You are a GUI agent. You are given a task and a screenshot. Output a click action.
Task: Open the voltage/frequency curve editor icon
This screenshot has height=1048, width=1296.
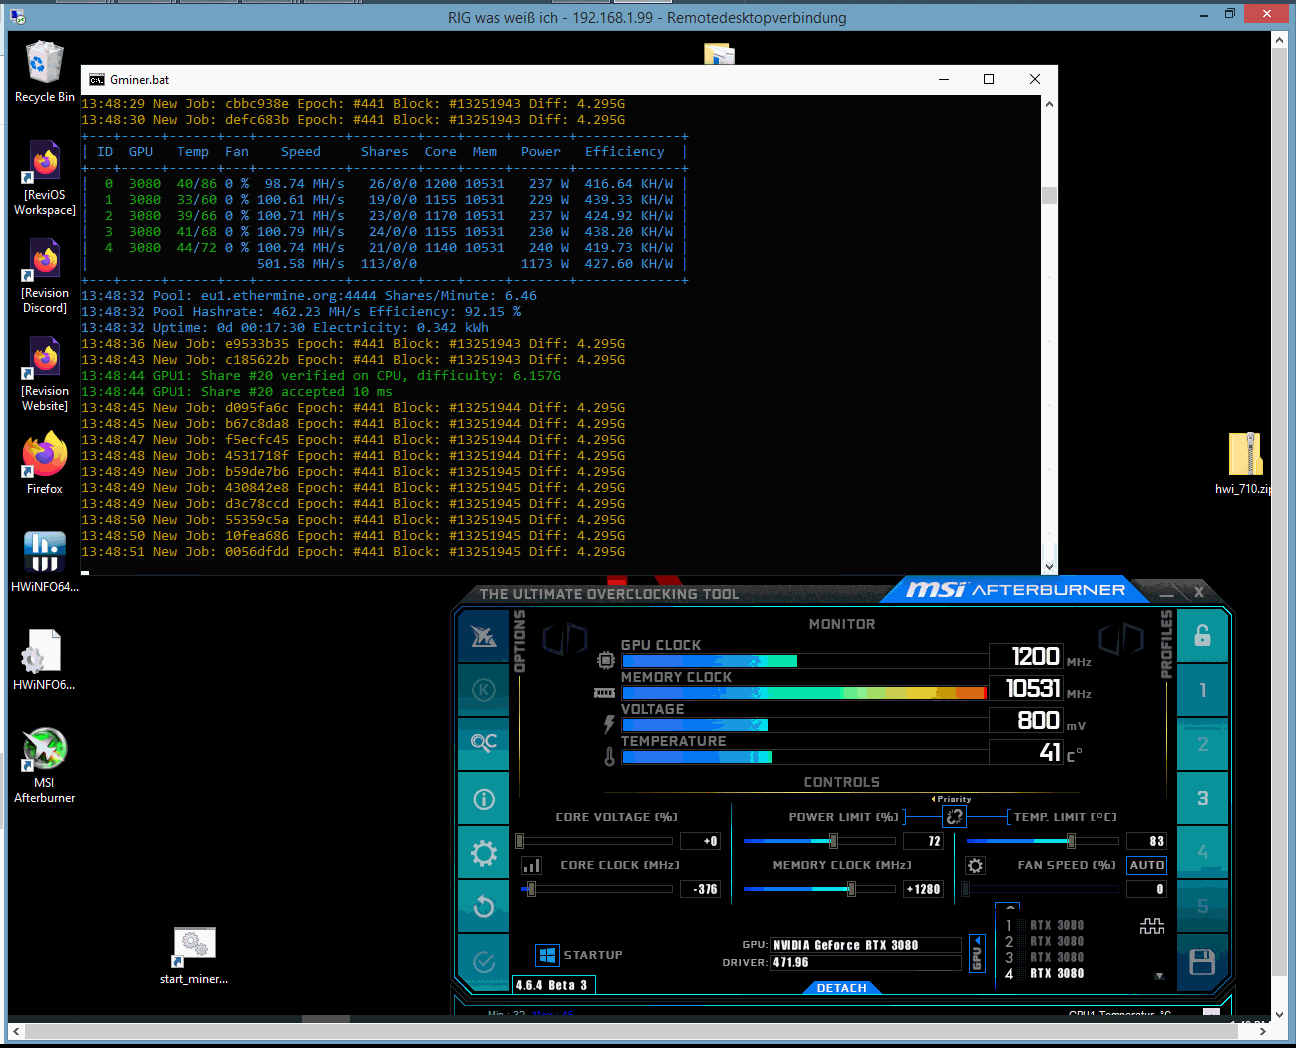(x=532, y=866)
